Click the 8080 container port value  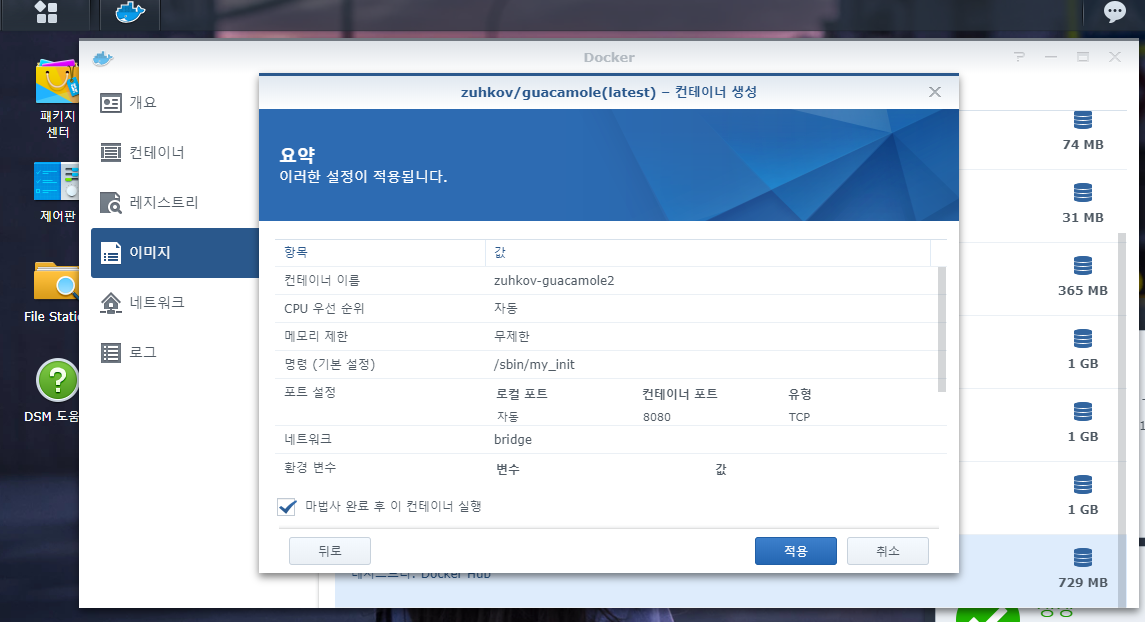(x=656, y=417)
